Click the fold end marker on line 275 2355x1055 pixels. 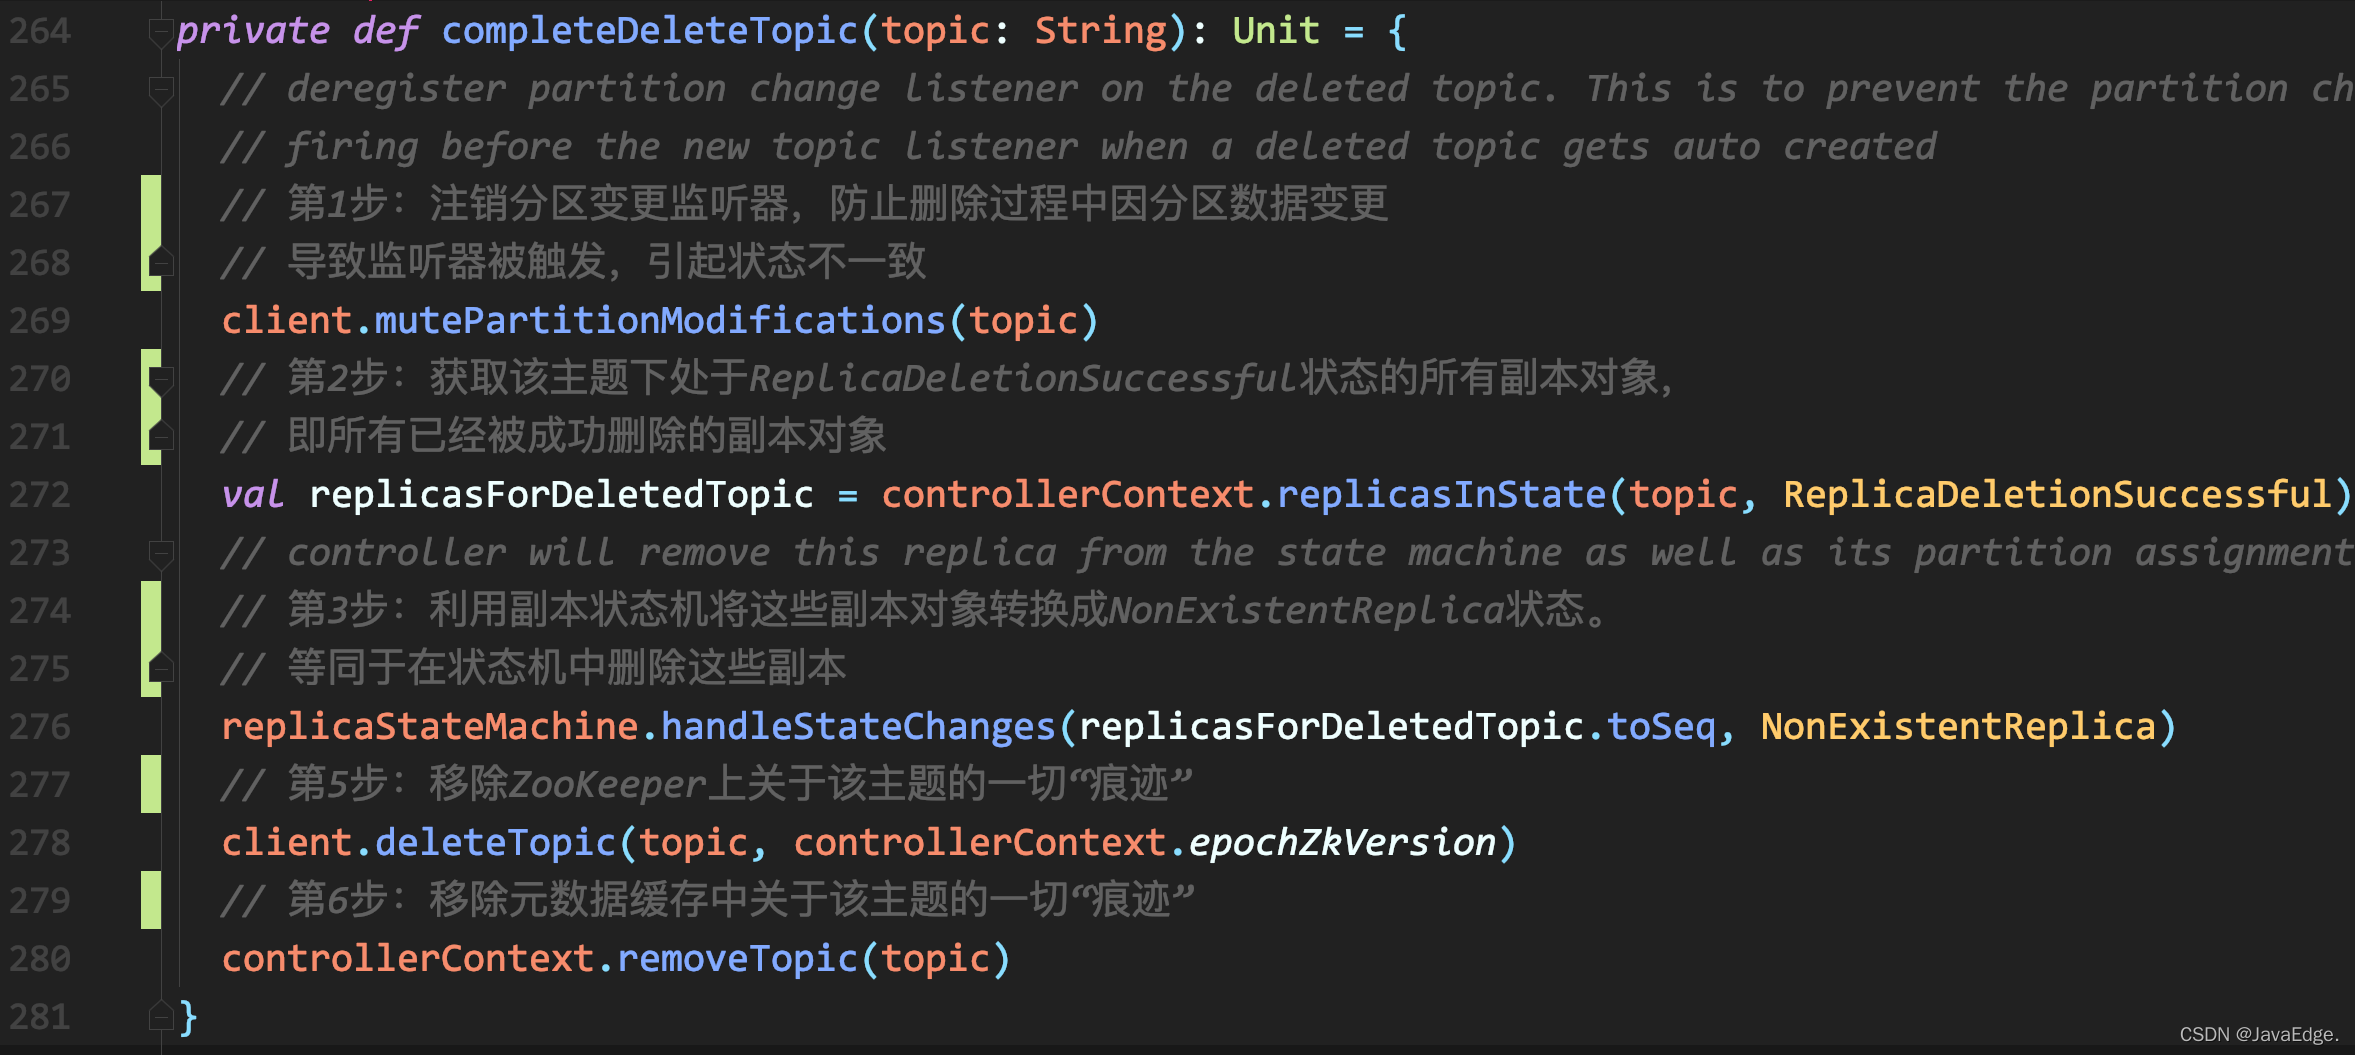161,668
